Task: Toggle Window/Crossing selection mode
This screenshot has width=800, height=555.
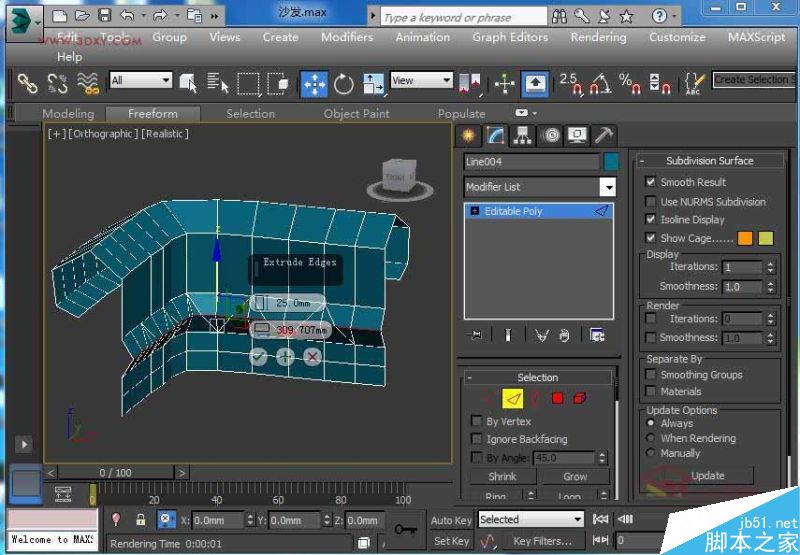Action: click(x=278, y=83)
